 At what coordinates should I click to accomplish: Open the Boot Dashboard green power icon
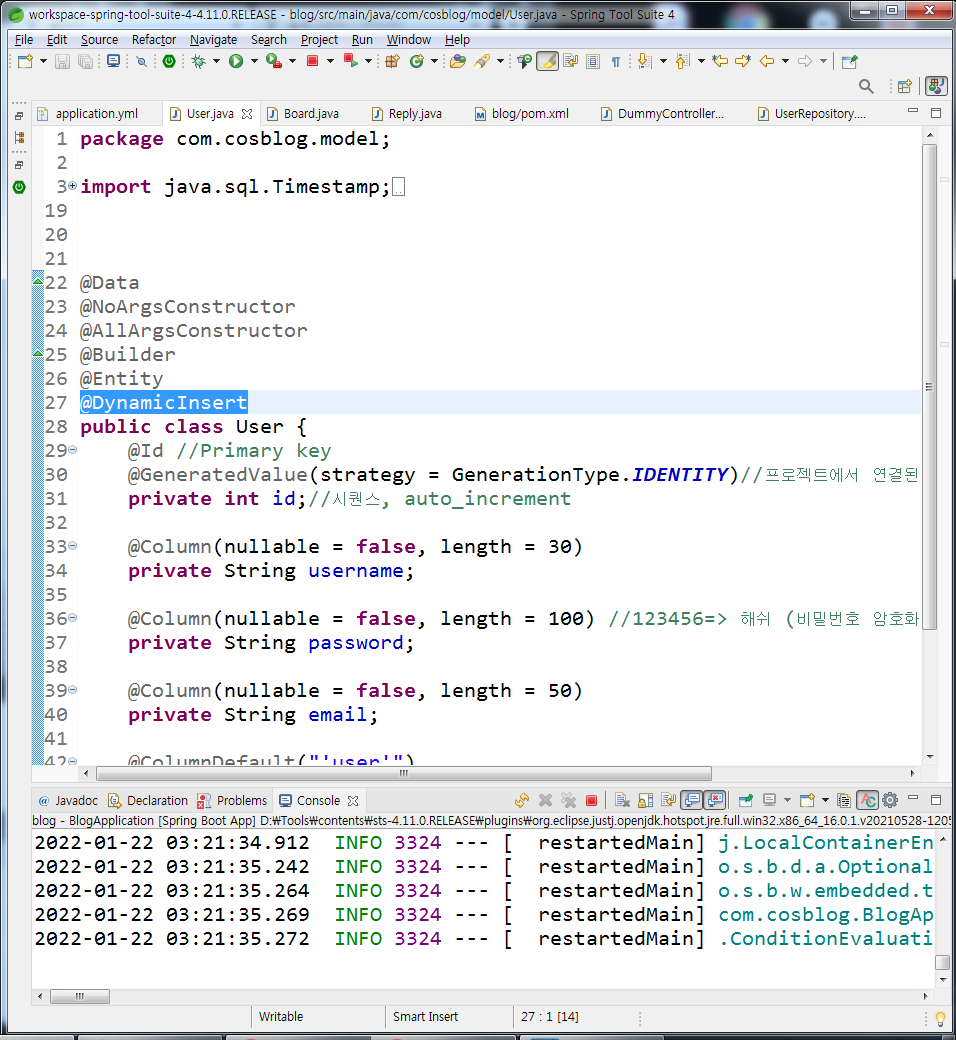coord(169,62)
